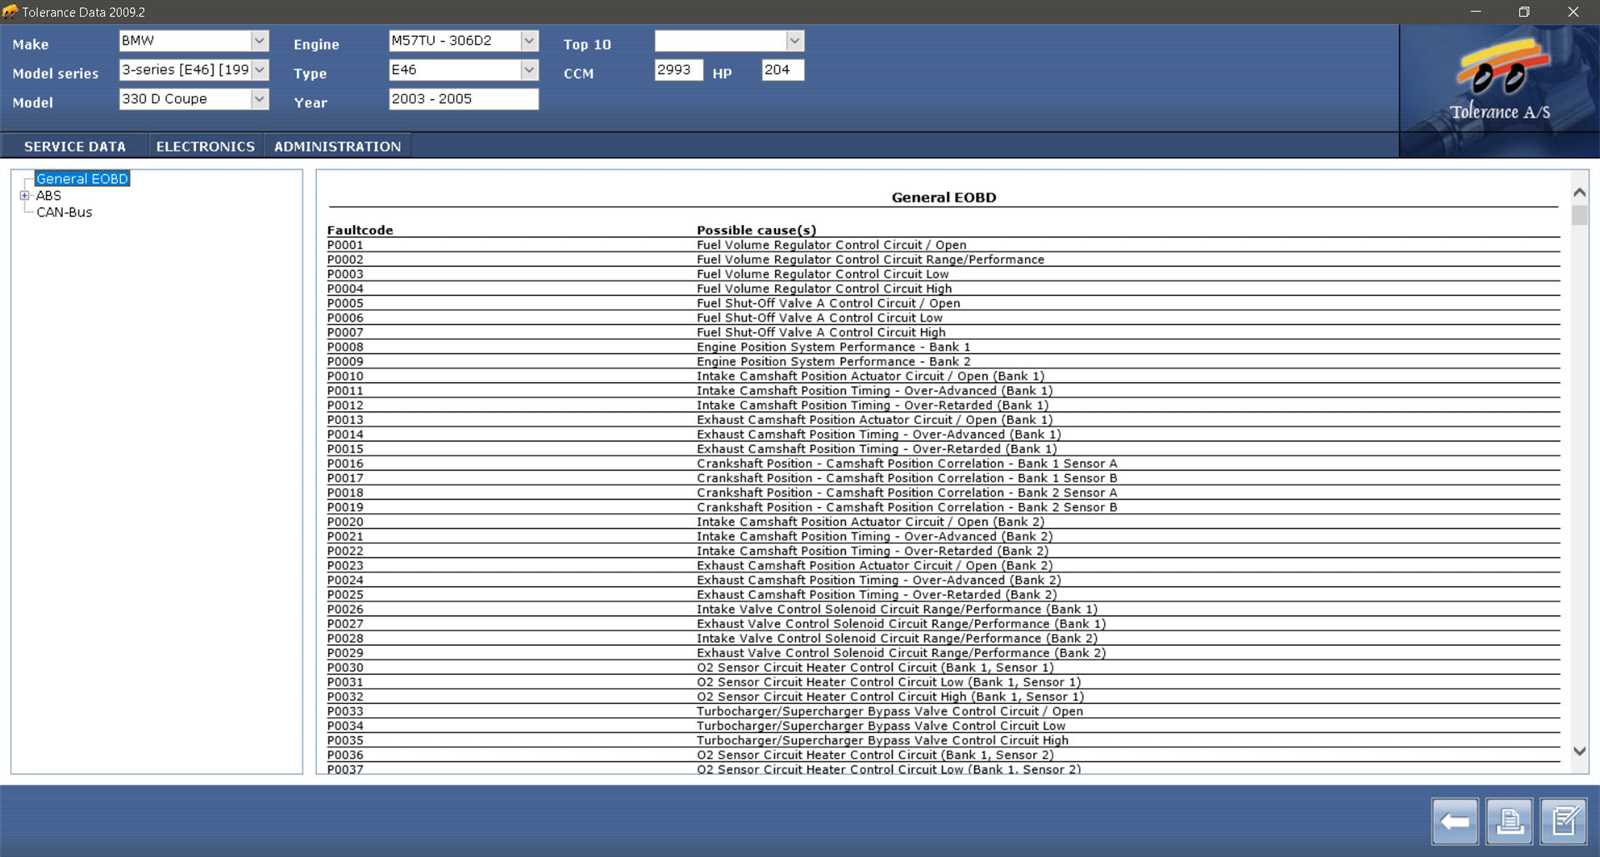Close the Tolerance Data window
The height and width of the screenshot is (857, 1600).
tap(1573, 12)
